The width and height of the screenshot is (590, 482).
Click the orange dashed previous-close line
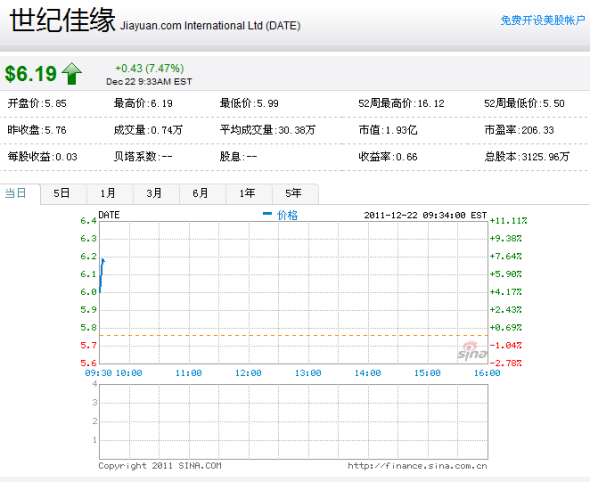click(x=293, y=335)
